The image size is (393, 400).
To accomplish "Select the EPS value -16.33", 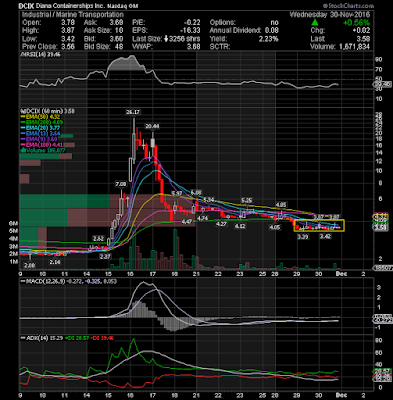I will [190, 31].
